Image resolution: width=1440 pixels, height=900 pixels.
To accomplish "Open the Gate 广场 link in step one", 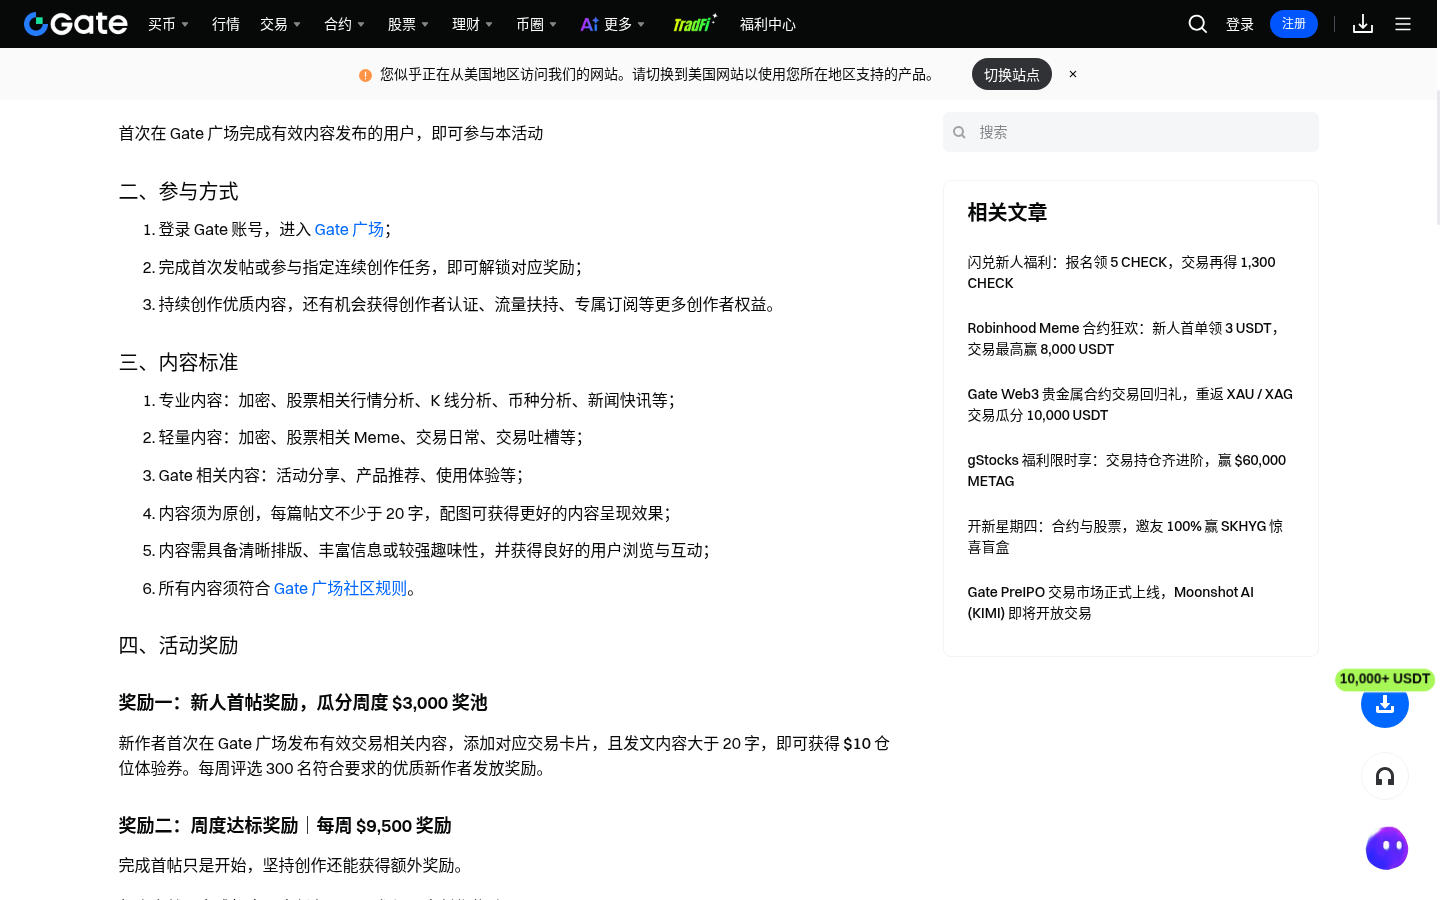I will click(x=349, y=230).
